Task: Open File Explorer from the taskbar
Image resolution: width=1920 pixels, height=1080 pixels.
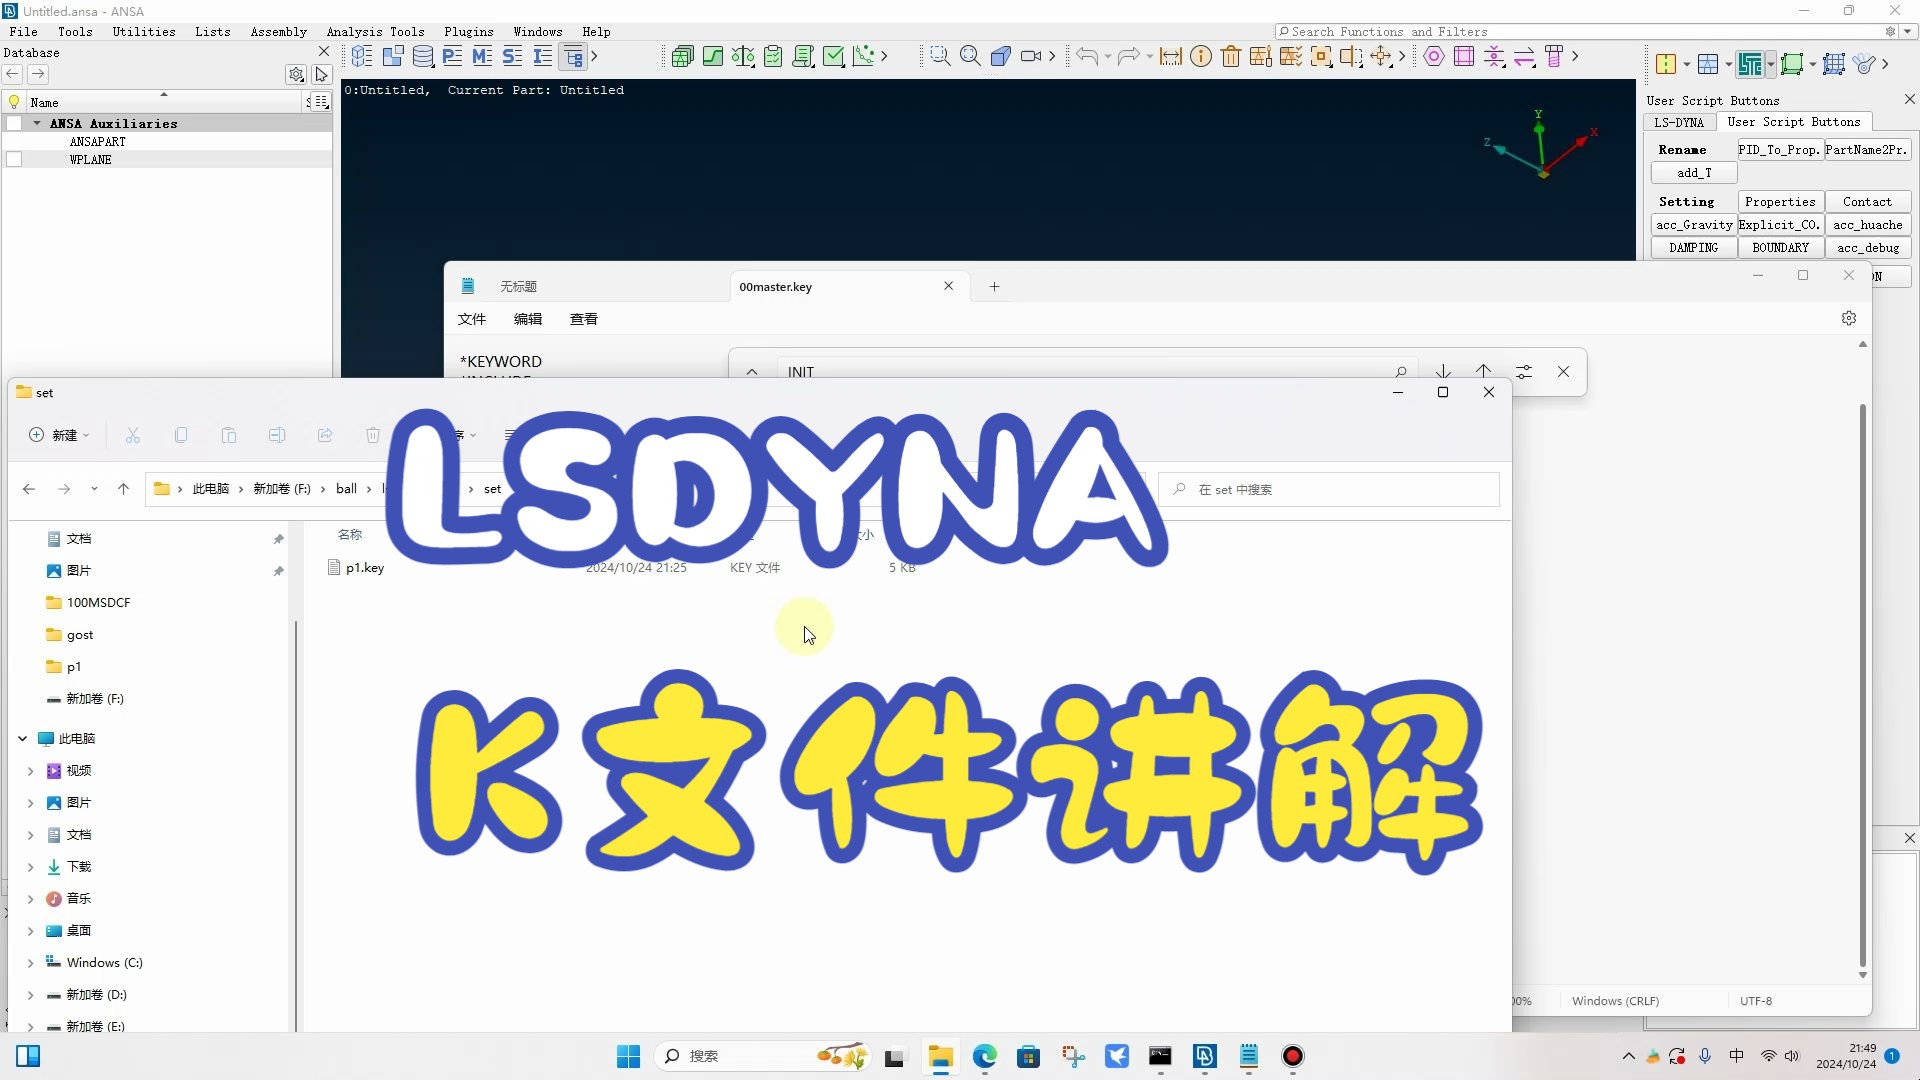Action: point(940,1056)
